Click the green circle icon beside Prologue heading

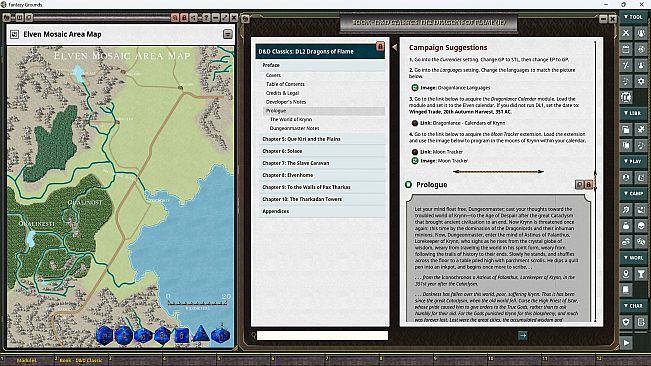click(x=409, y=184)
